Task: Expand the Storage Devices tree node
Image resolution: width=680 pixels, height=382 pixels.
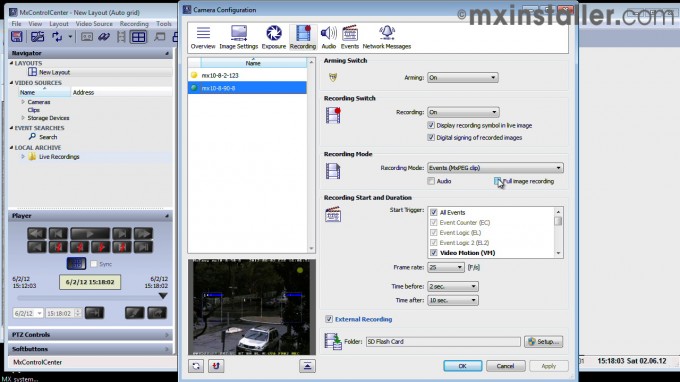Action: click(23, 118)
